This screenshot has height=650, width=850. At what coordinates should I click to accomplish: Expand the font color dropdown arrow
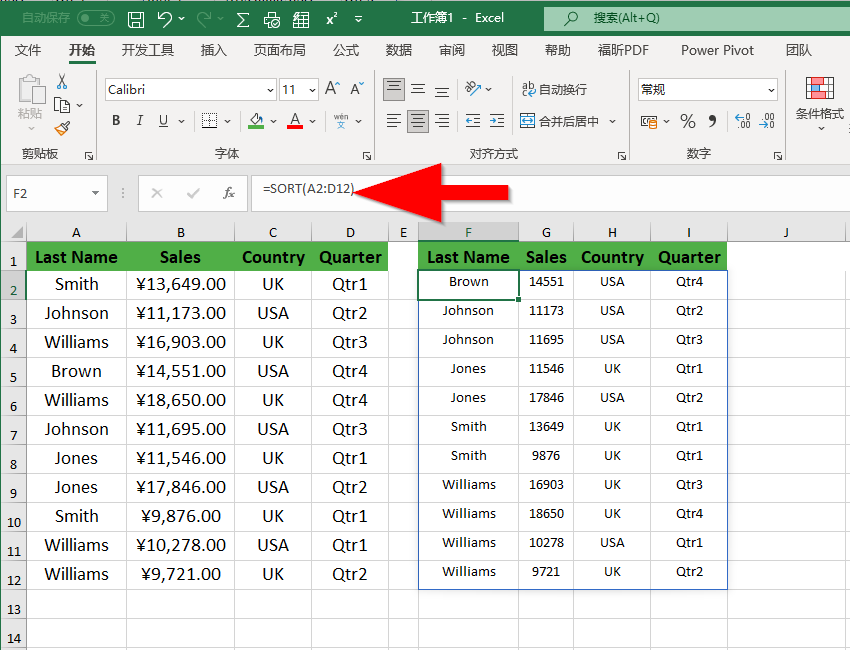pyautogui.click(x=312, y=121)
